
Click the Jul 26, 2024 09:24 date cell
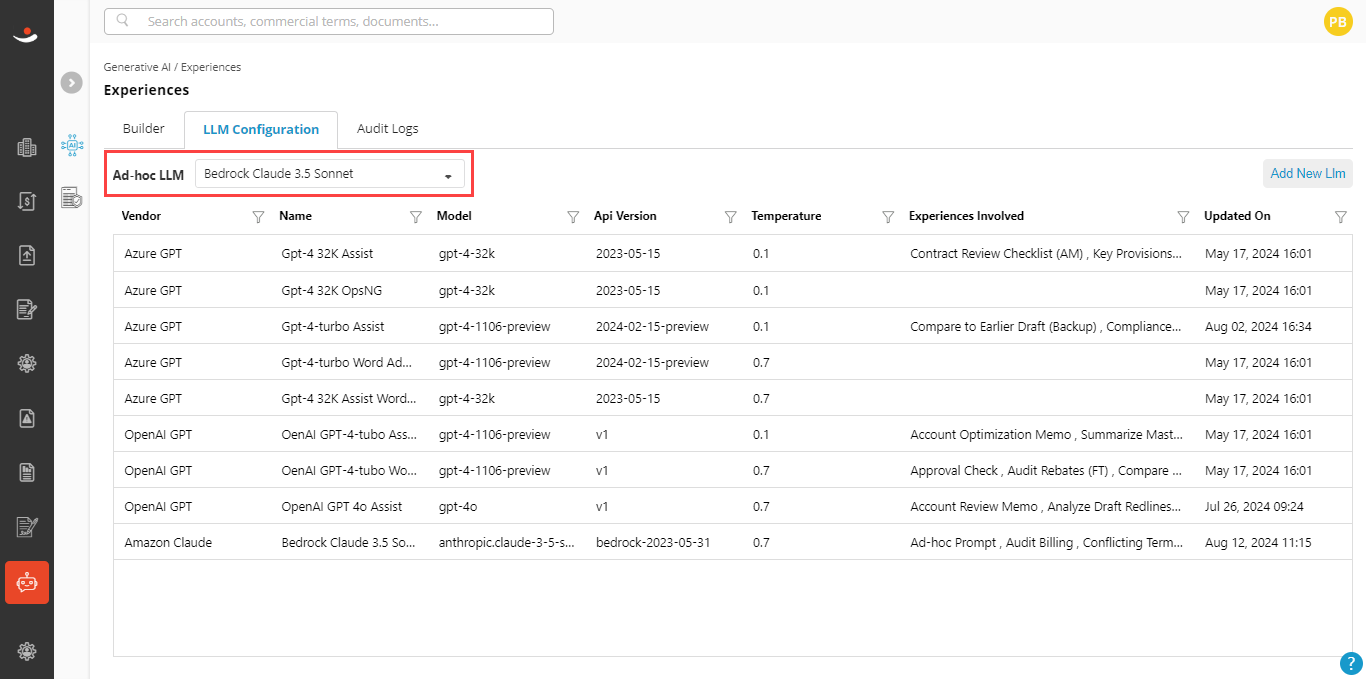coord(1254,506)
